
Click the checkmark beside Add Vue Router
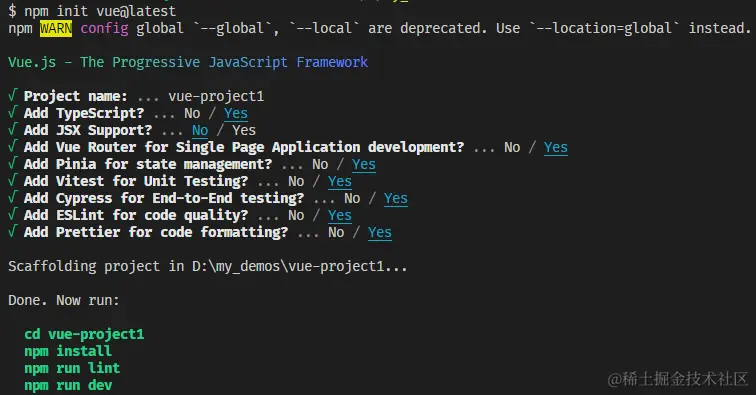[13, 146]
